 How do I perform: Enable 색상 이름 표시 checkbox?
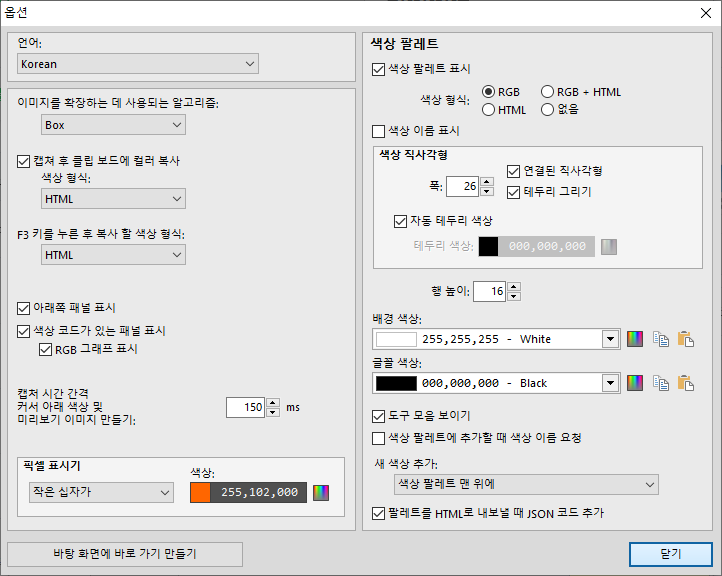pos(378,131)
